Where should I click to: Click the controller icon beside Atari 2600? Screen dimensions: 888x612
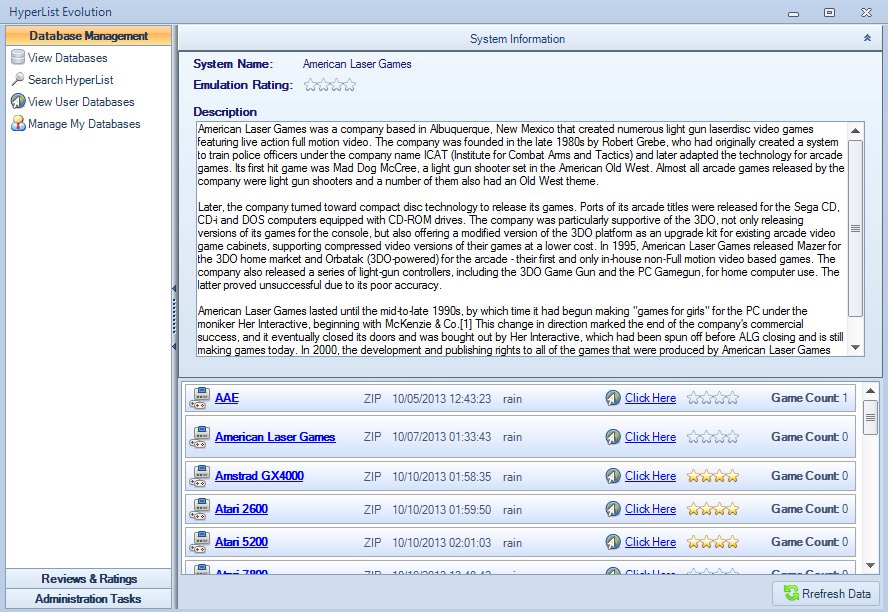coord(199,509)
